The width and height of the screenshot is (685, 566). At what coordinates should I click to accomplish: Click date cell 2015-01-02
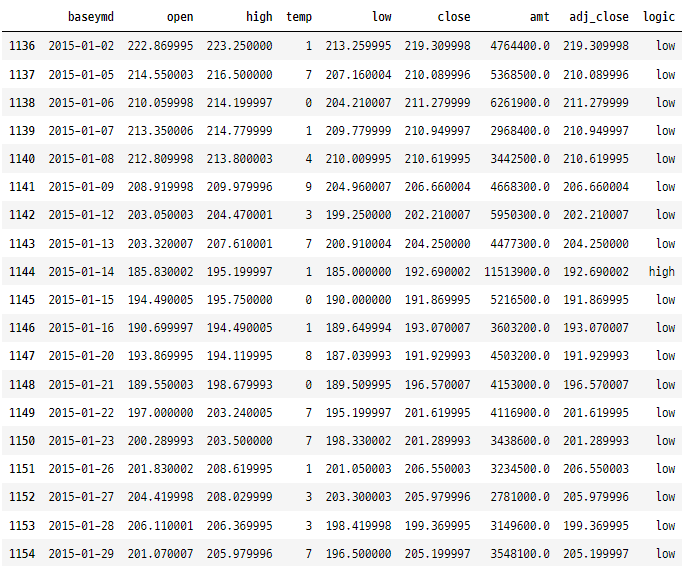[x=81, y=45]
